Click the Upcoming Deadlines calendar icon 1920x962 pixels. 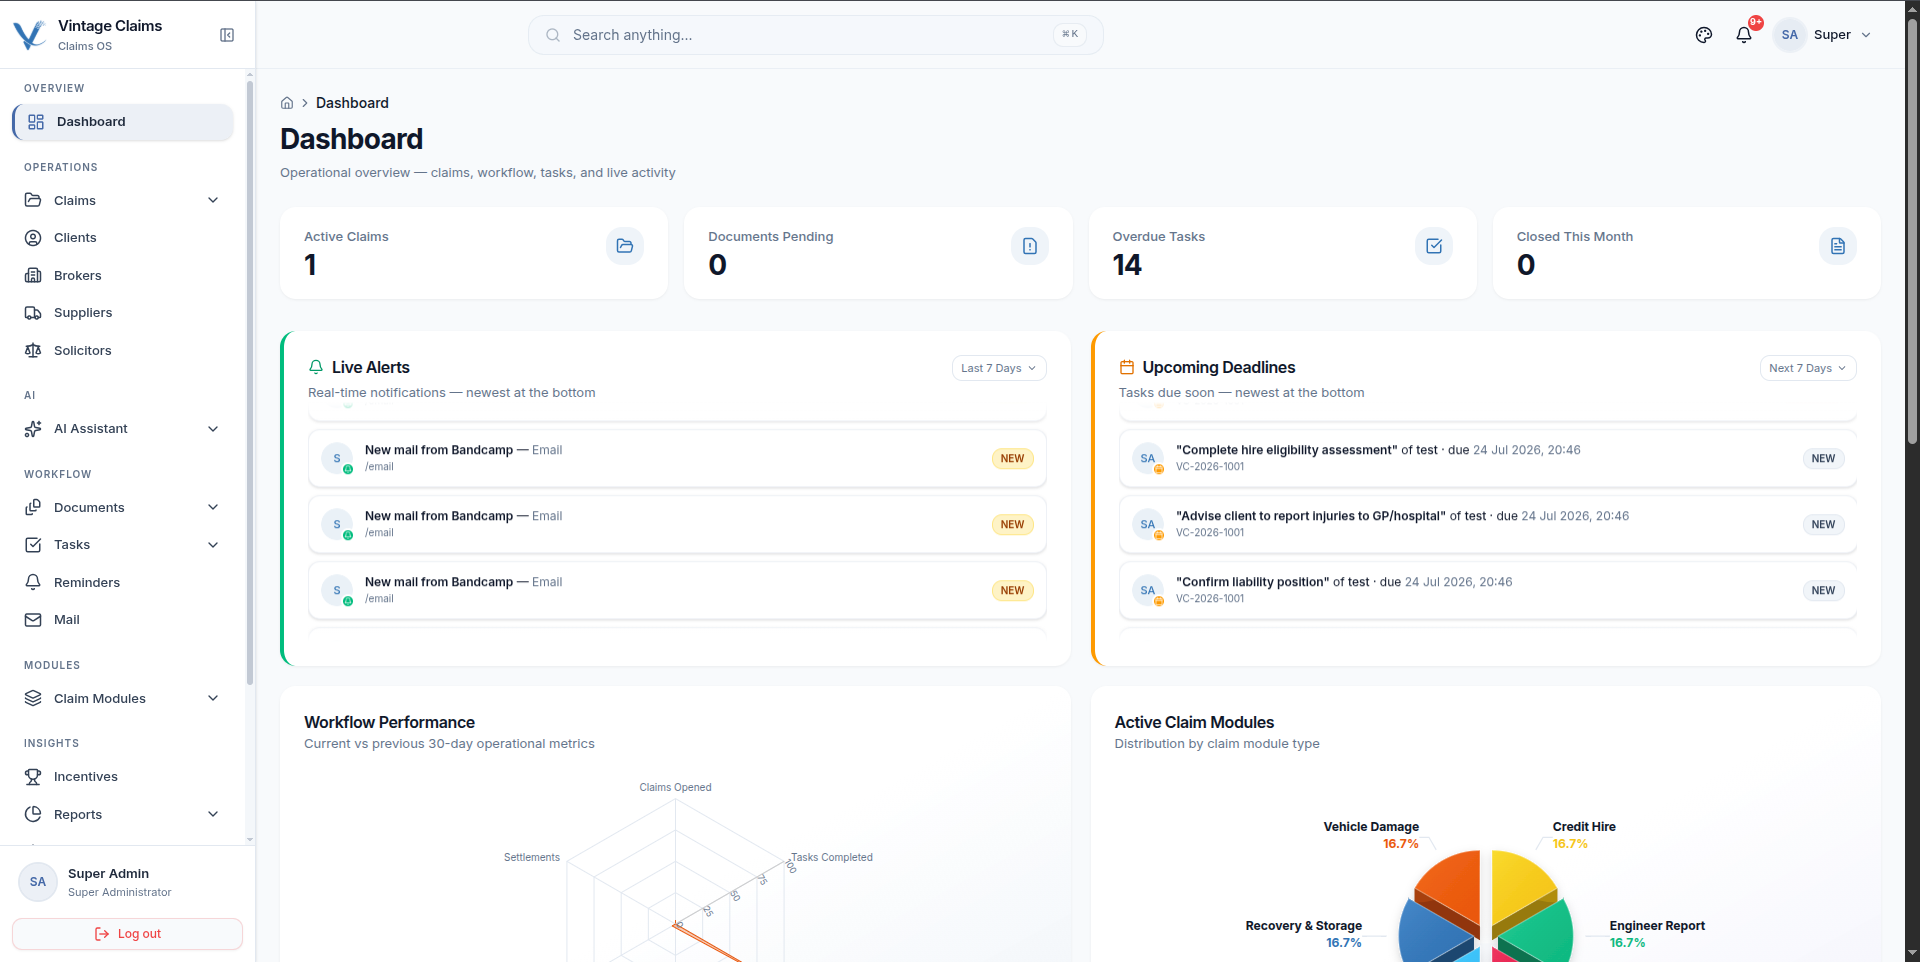[x=1127, y=367]
